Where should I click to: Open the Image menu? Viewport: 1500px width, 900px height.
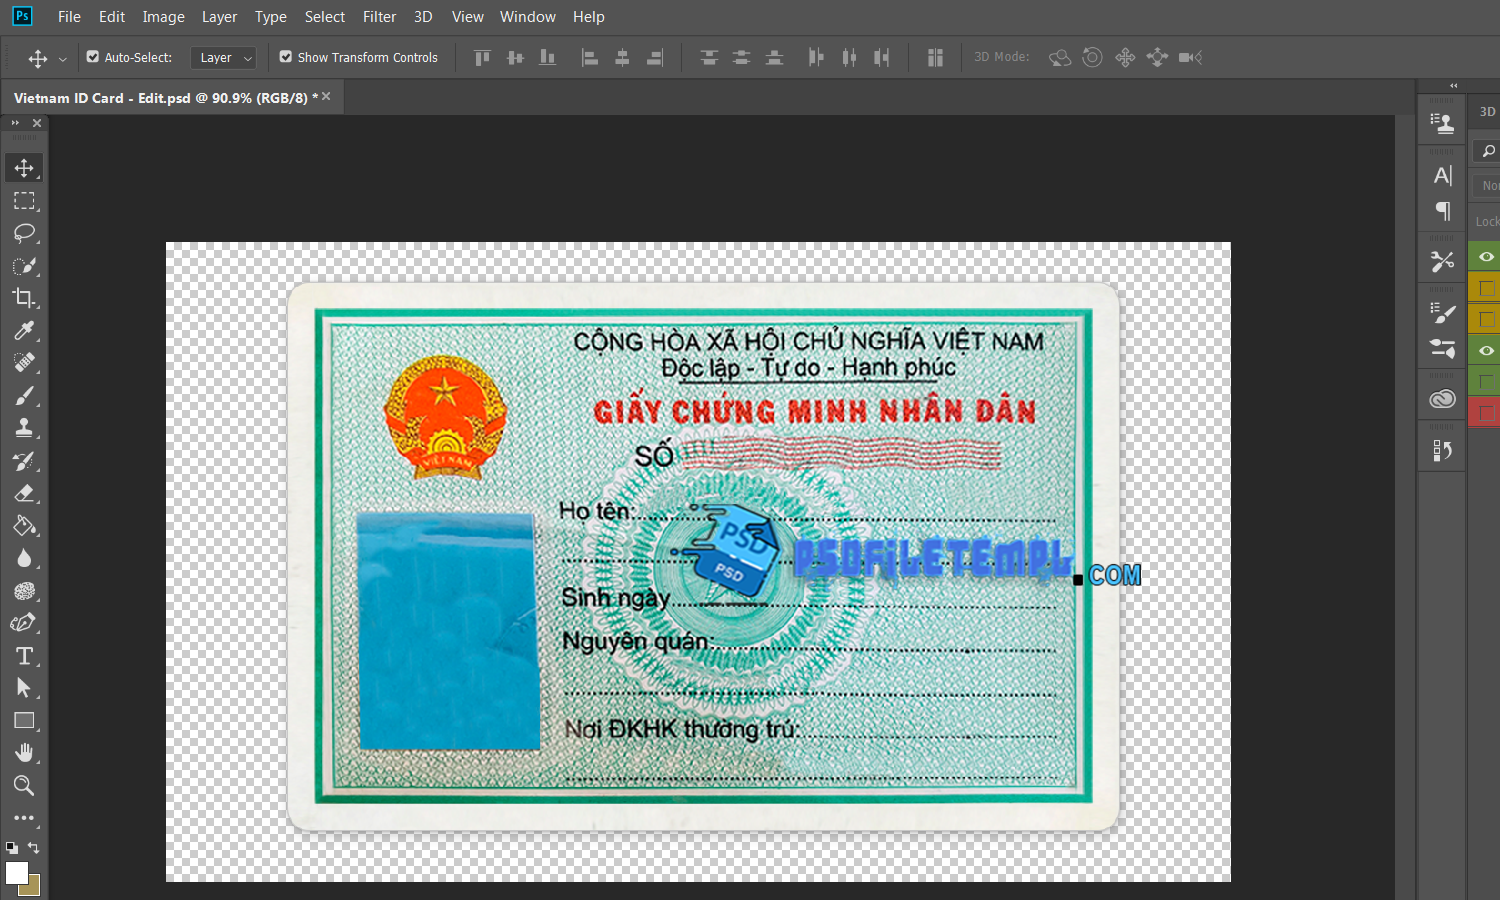coord(163,17)
